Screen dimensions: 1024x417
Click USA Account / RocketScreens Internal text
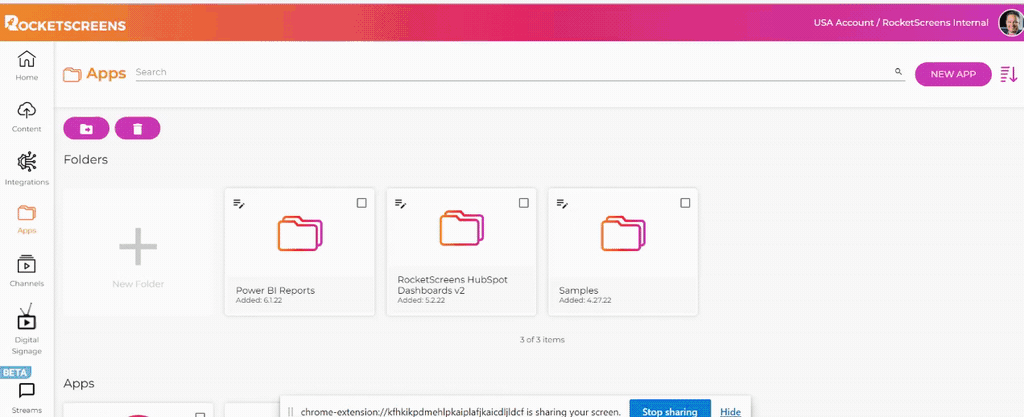pyautogui.click(x=901, y=23)
